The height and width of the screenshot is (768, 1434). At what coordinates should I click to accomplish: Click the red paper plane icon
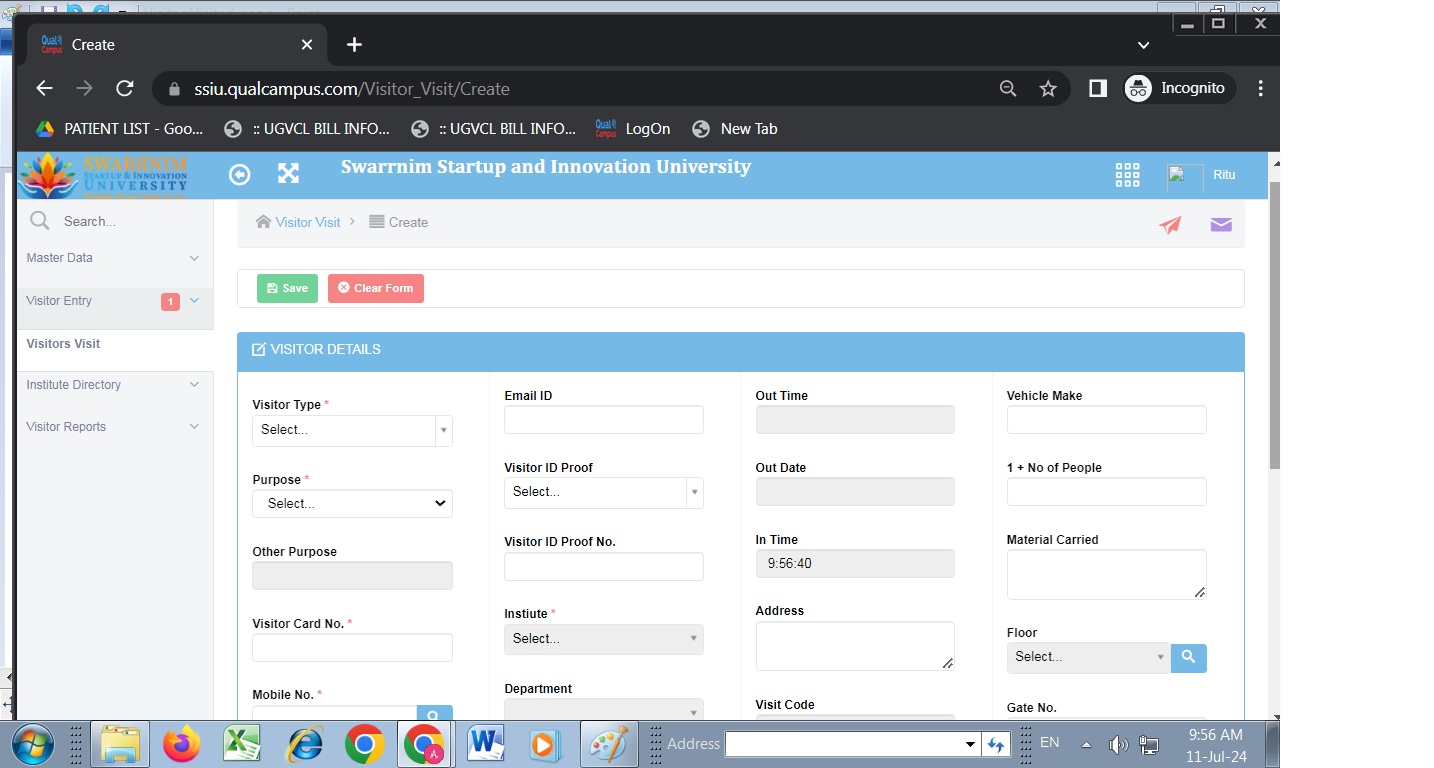[1170, 225]
